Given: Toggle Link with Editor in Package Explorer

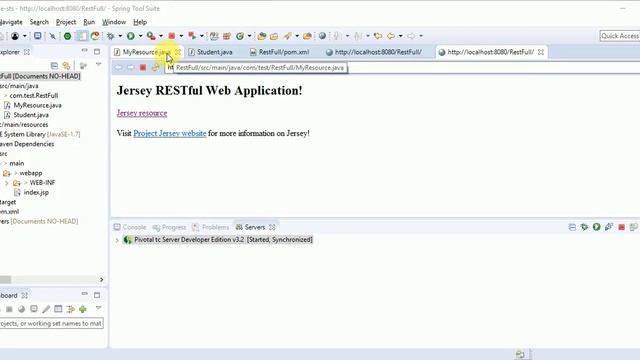Looking at the screenshot, I should point(66,65).
